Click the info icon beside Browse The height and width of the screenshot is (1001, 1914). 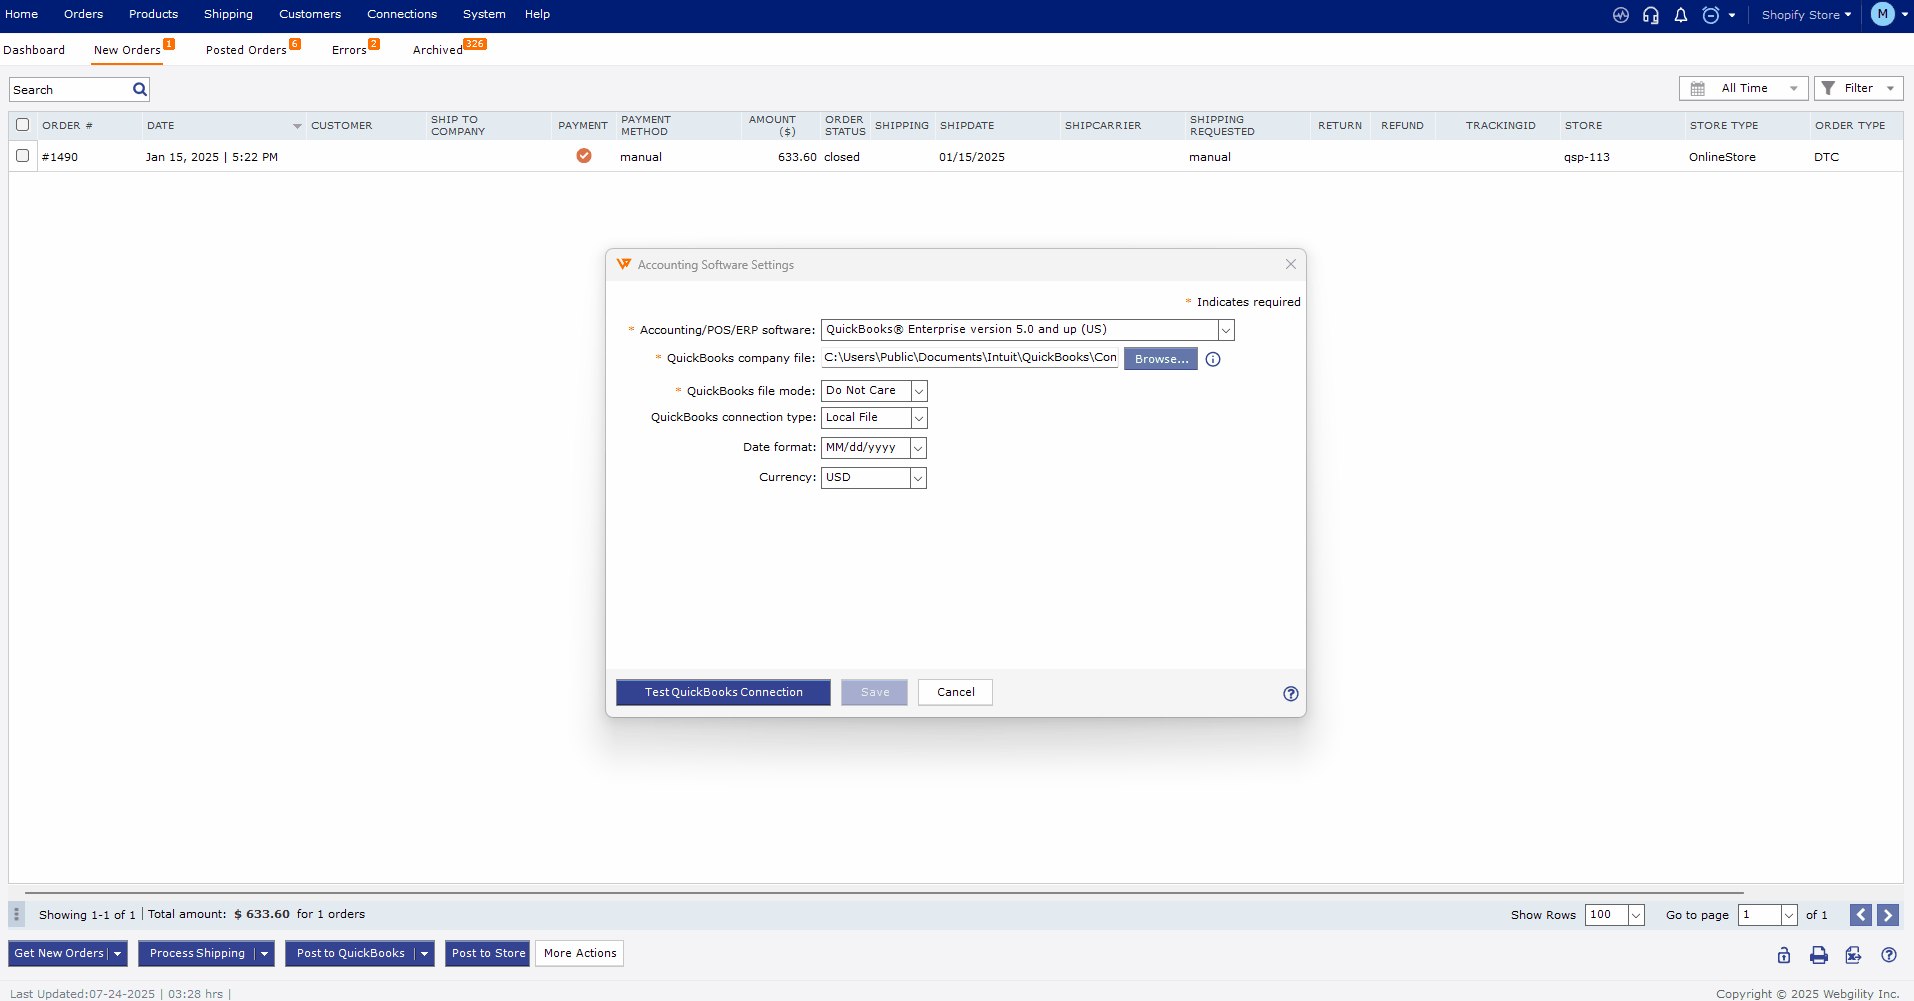tap(1213, 359)
